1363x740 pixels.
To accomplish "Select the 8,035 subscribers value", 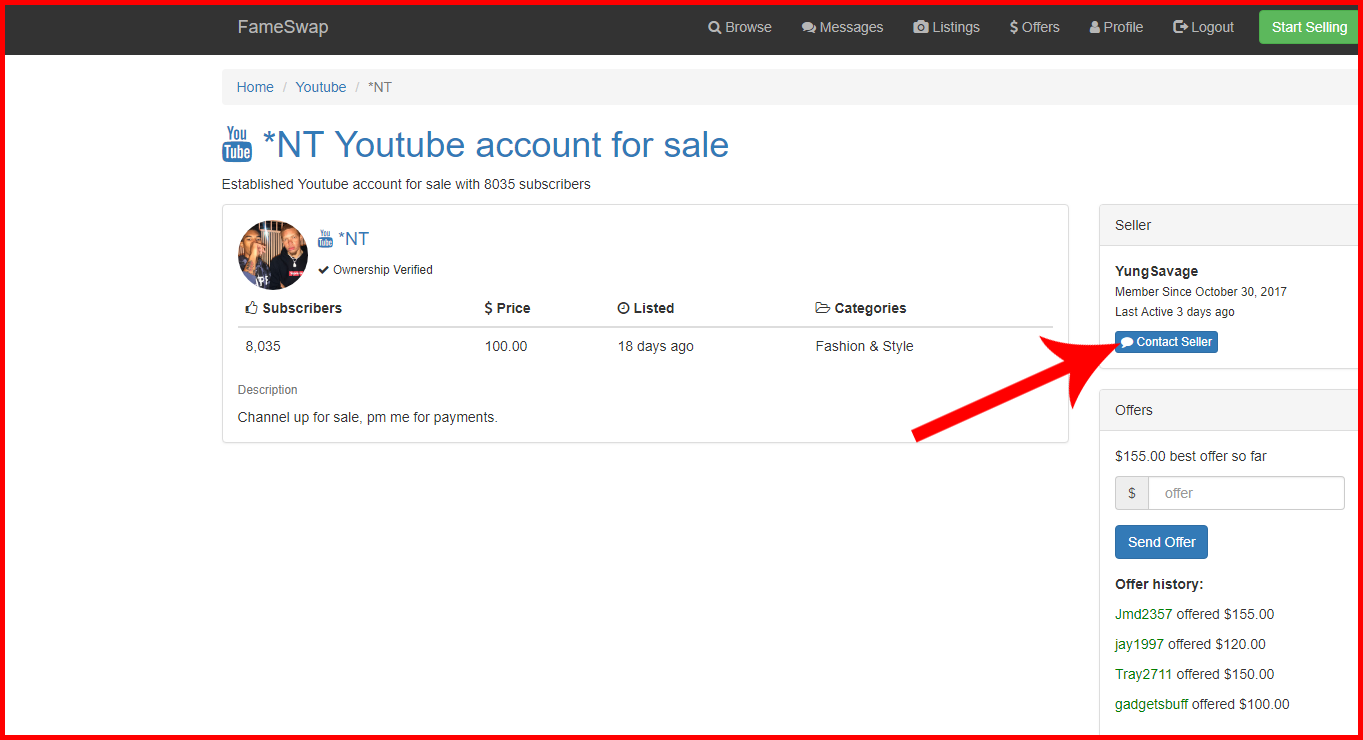I will point(263,346).
